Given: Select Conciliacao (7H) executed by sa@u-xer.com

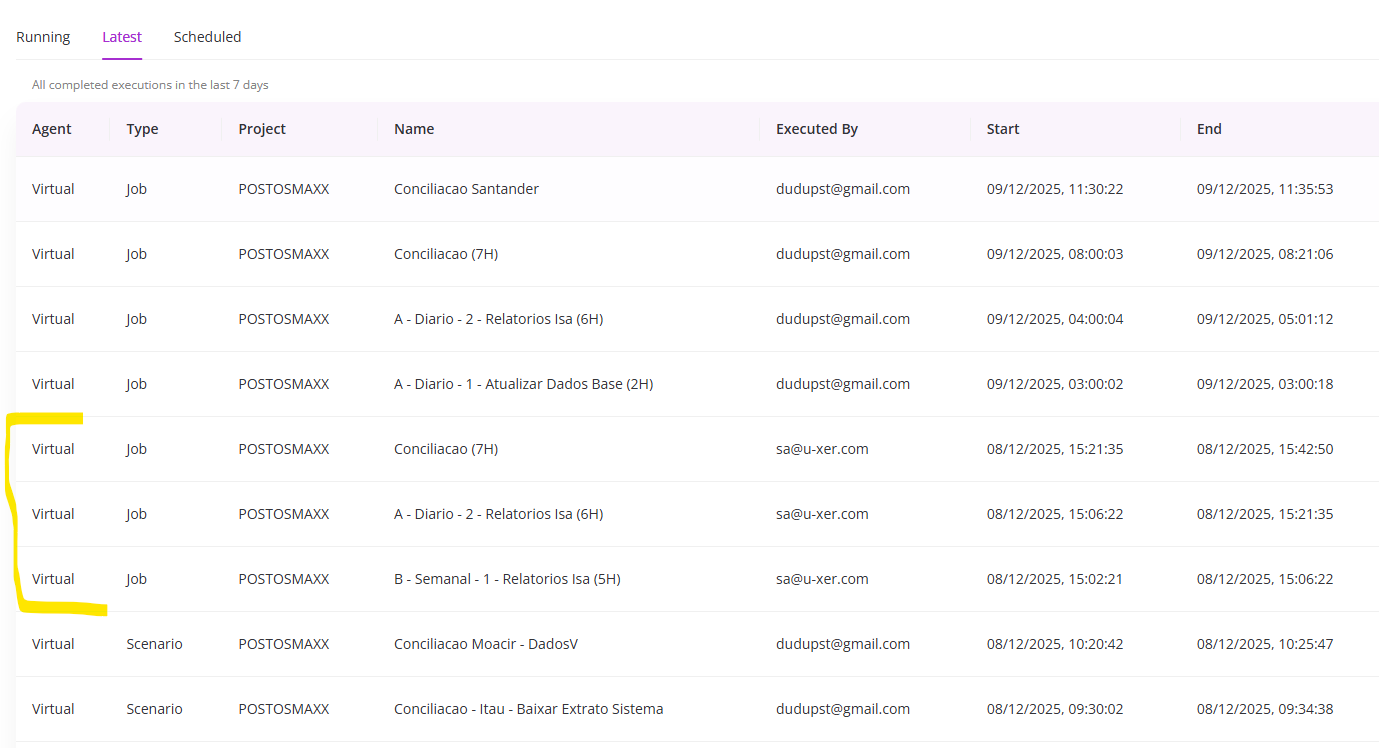Looking at the screenshot, I should click(446, 449).
